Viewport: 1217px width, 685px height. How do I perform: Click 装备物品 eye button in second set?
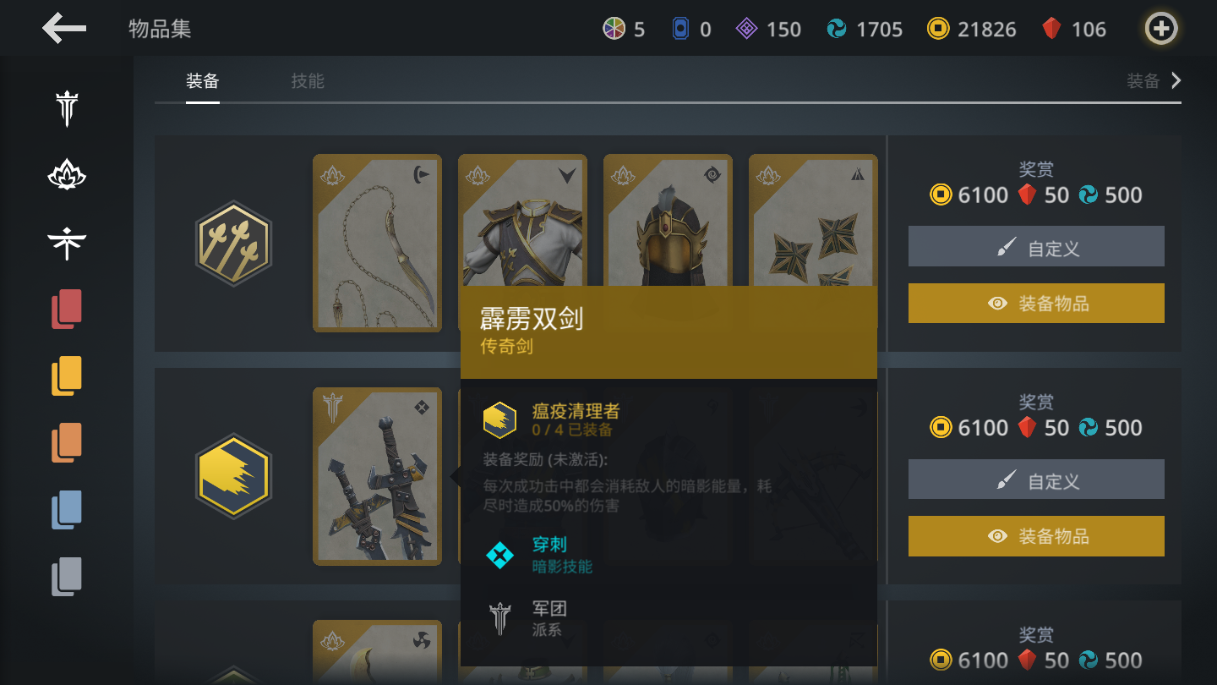click(1036, 536)
